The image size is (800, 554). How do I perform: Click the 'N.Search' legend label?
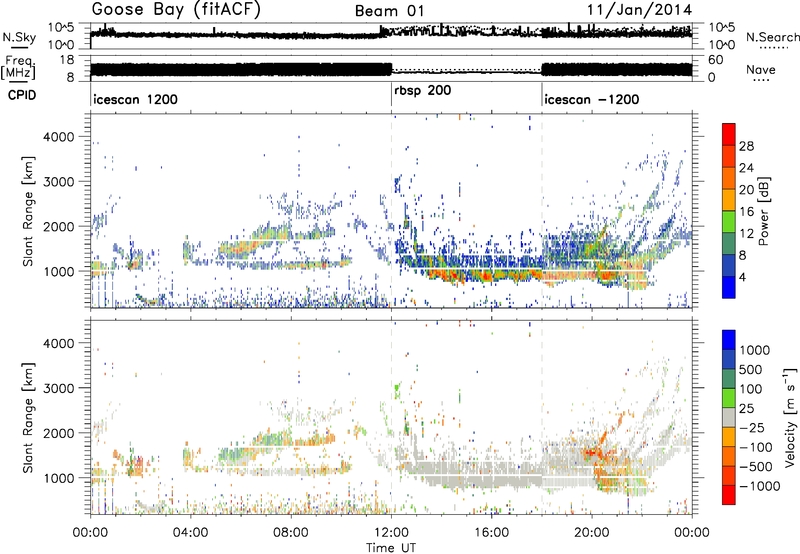(772, 37)
